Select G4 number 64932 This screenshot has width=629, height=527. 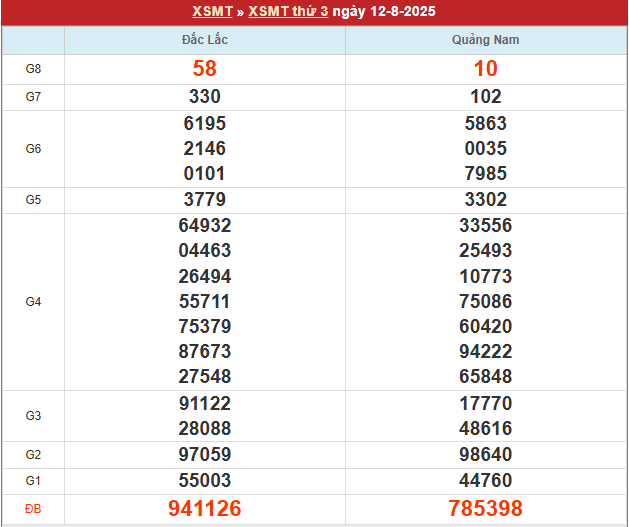[205, 225]
